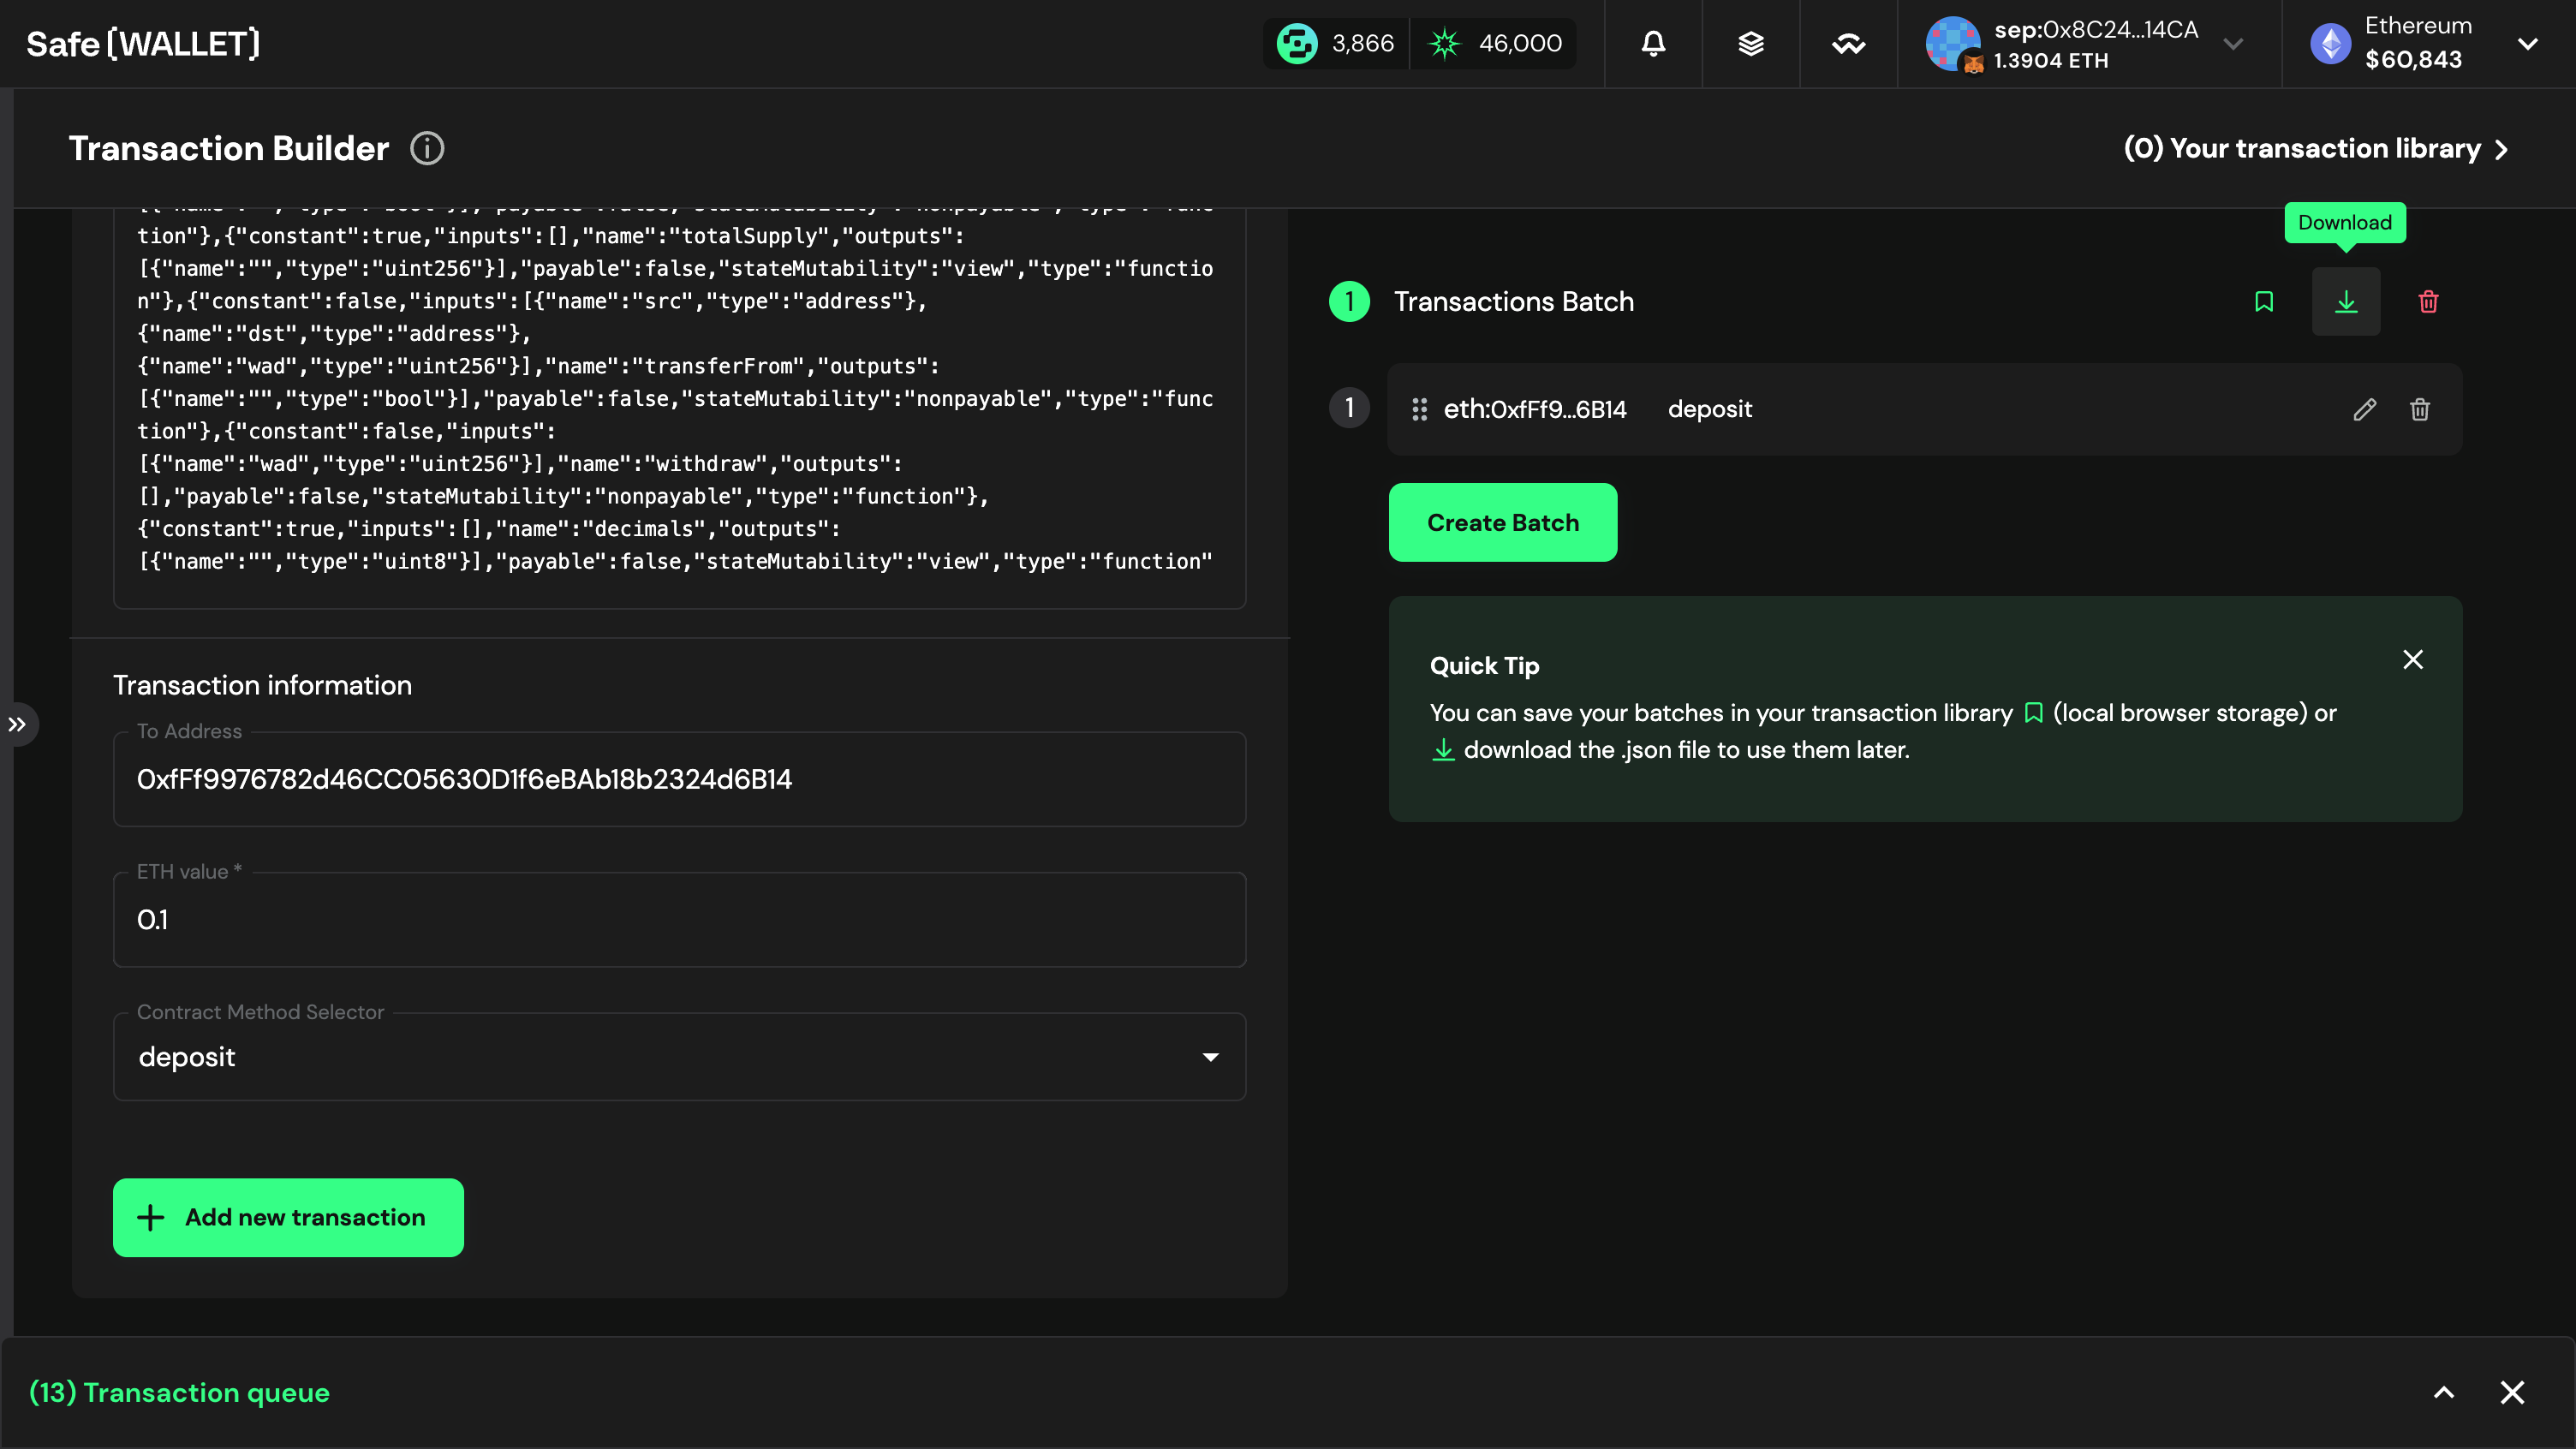Image resolution: width=2576 pixels, height=1449 pixels.
Task: Click bookmark icon inside Quick Tip text
Action: [x=2033, y=713]
